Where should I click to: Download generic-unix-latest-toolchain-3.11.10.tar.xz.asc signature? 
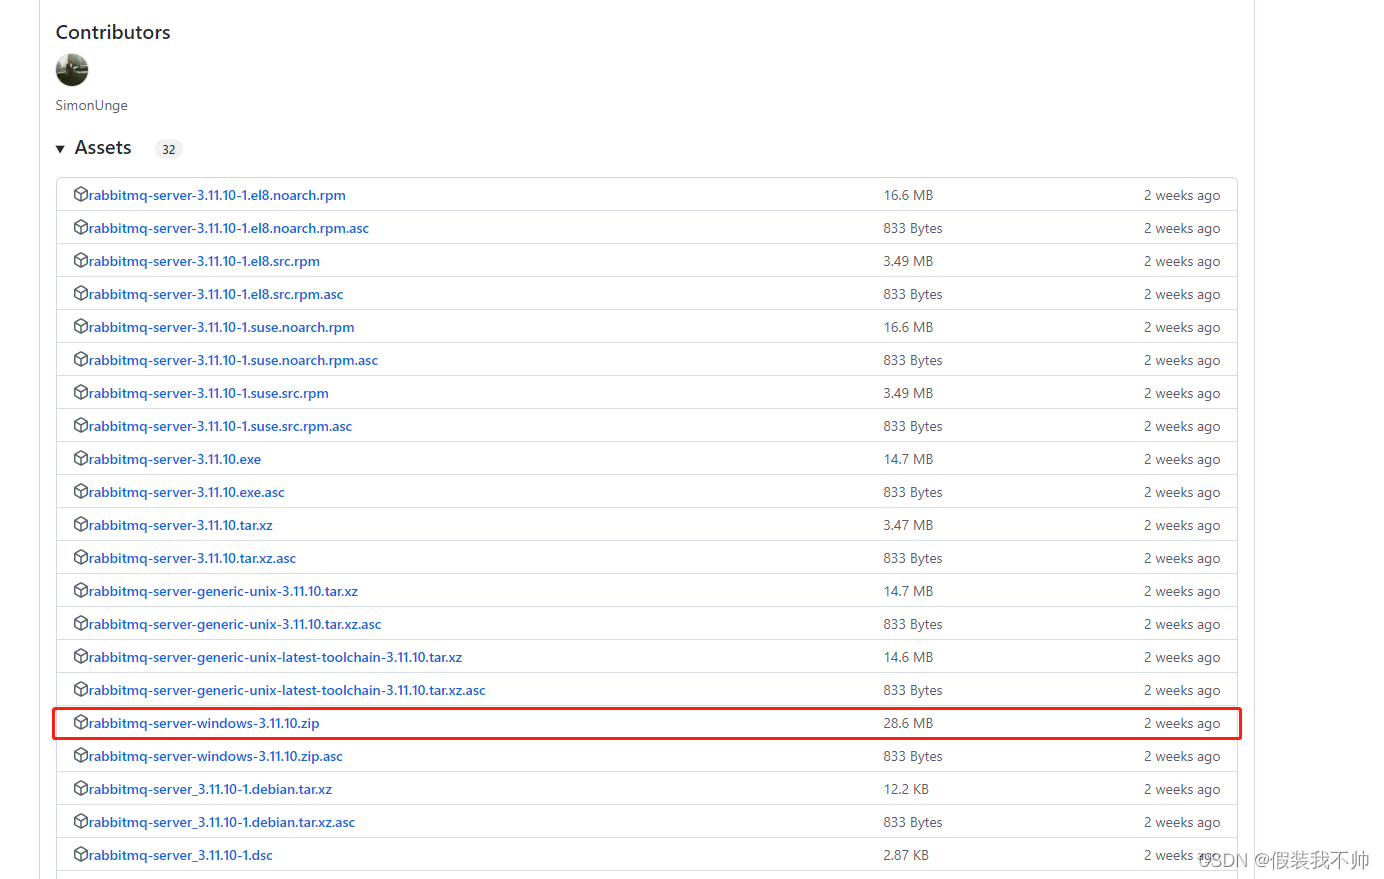287,690
